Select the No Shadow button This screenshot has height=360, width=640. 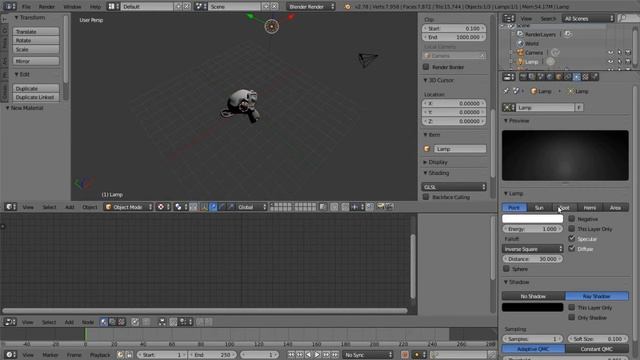[x=533, y=296]
